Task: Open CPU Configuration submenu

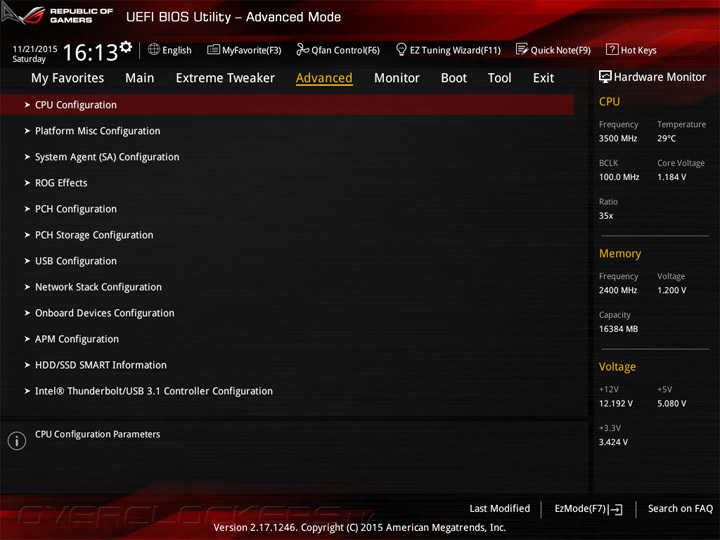Action: coord(287,105)
